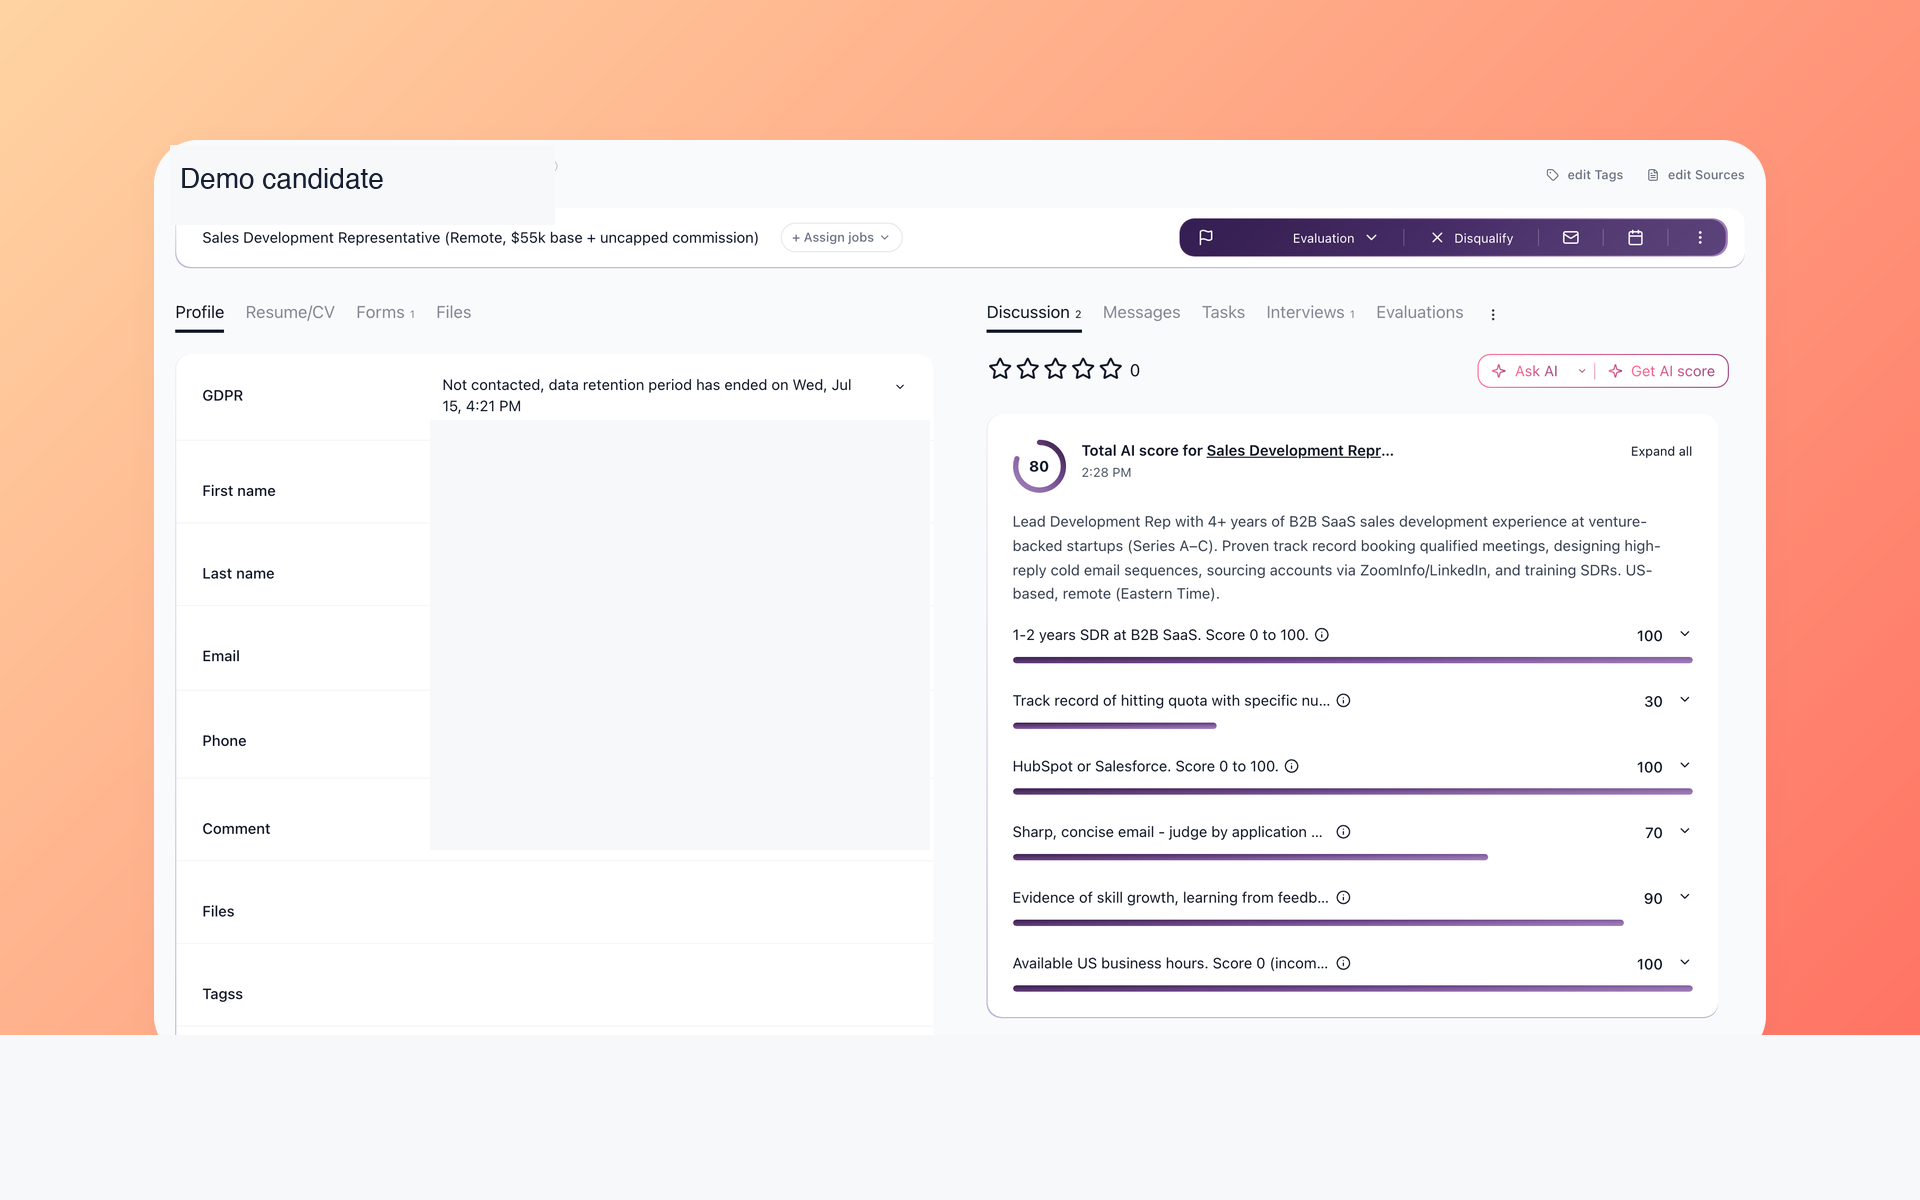1920x1200 pixels.
Task: Rate candidate one star
Action: point(1000,370)
